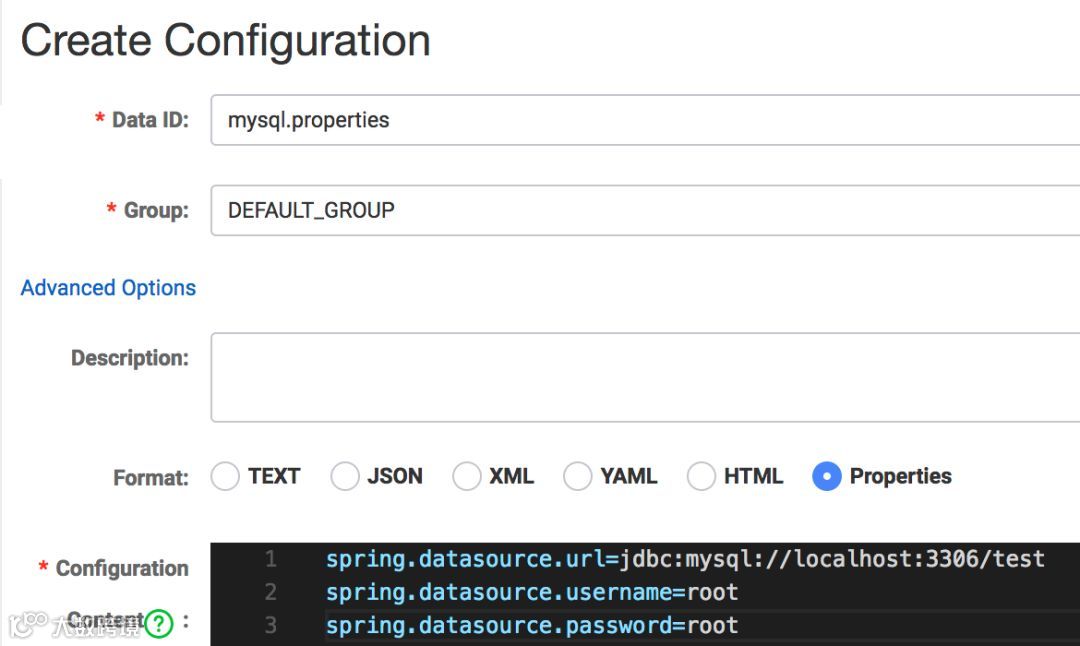Choose the XML format option
The width and height of the screenshot is (1080, 646).
coord(467,477)
